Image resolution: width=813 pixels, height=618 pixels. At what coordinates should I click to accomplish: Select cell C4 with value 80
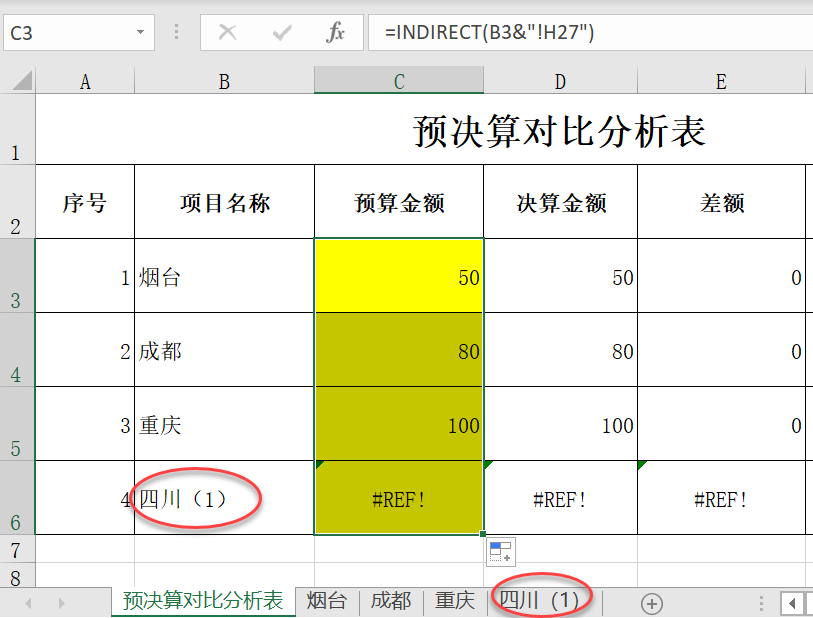pos(399,350)
